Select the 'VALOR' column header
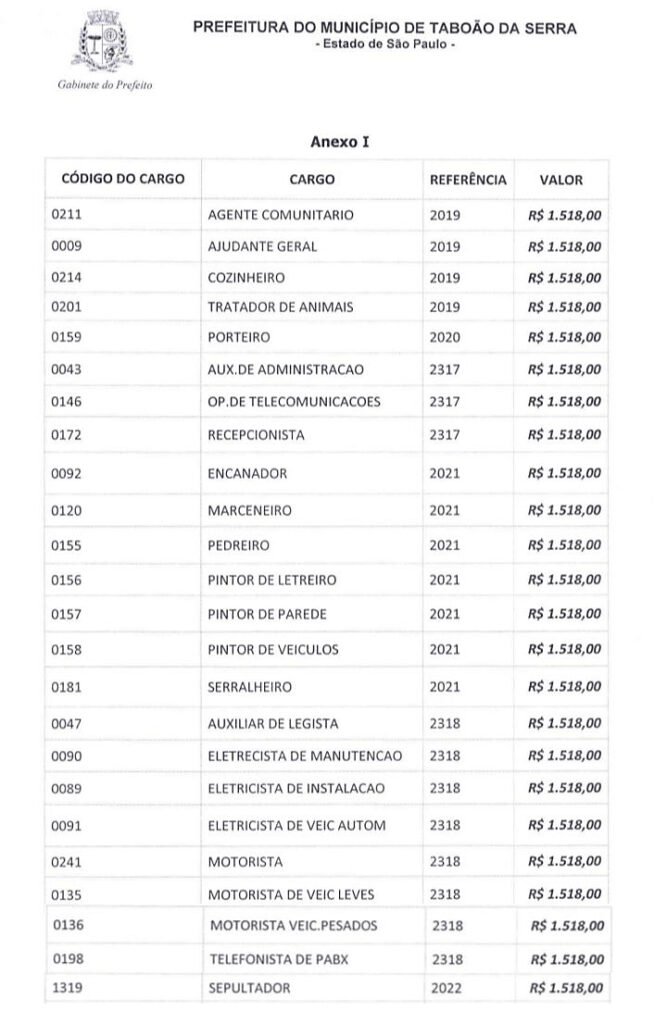 pos(561,180)
